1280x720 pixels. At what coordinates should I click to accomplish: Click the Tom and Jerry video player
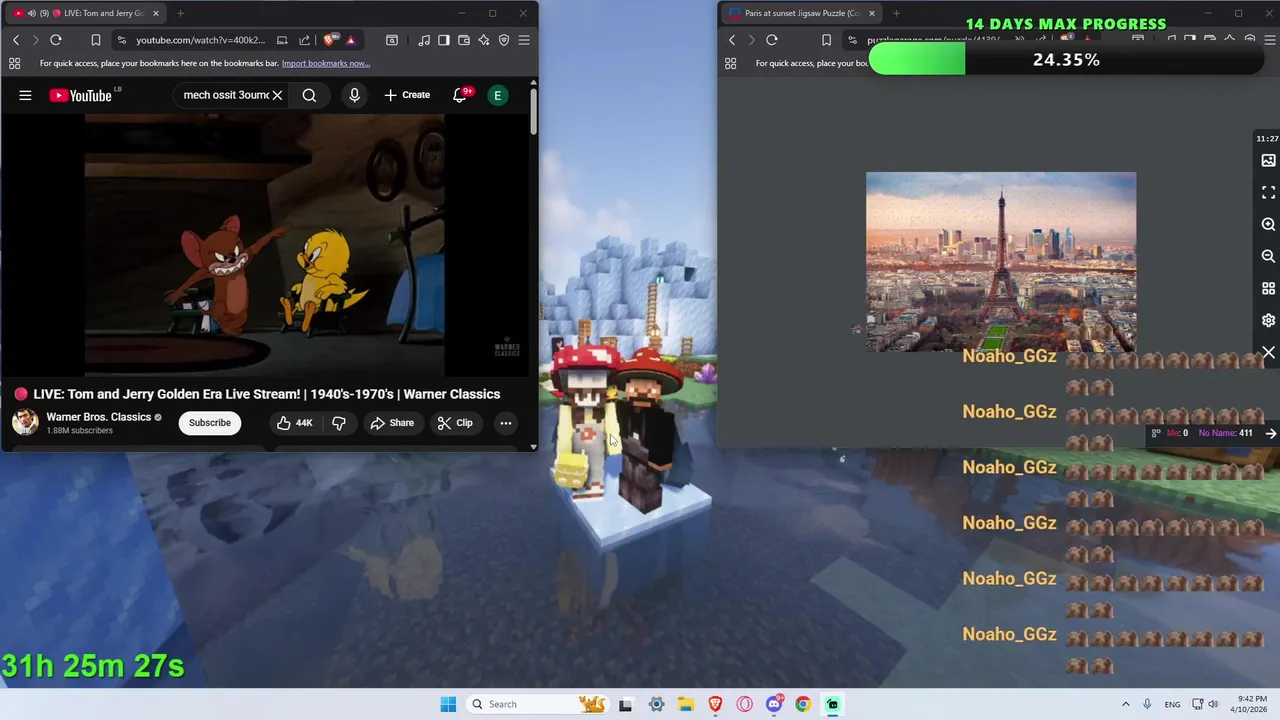pos(265,245)
